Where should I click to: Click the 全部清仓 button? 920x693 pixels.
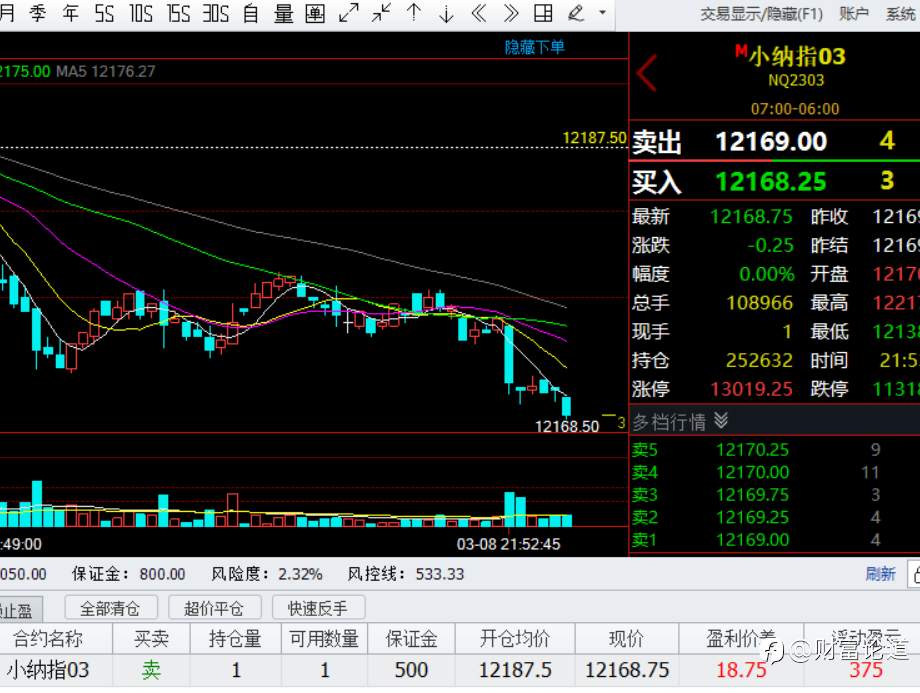(x=110, y=608)
